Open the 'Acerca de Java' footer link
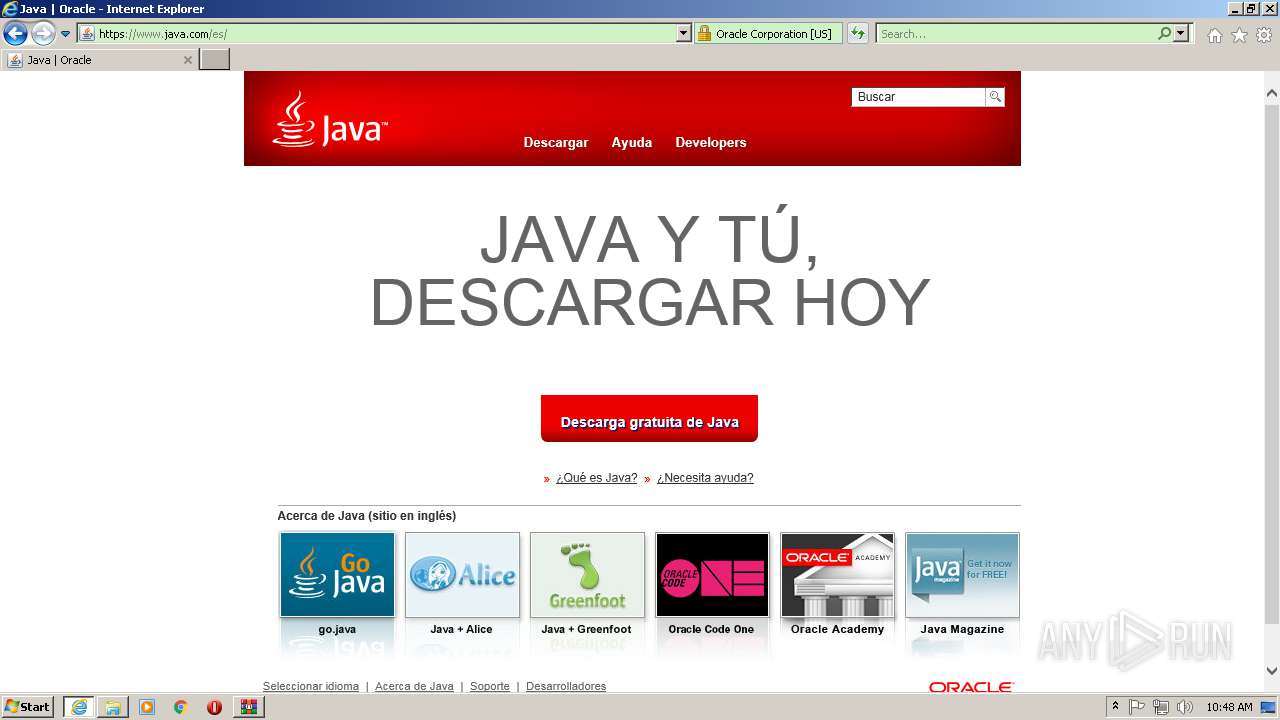The width and height of the screenshot is (1280, 720). pos(414,686)
